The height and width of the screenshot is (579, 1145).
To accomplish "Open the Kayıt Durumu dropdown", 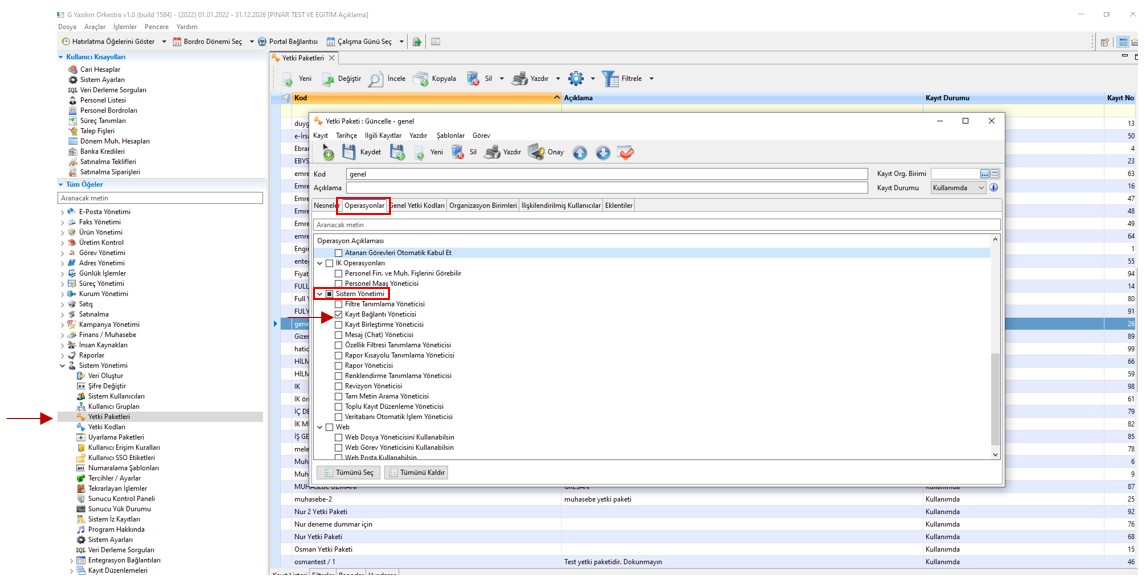I will pyautogui.click(x=980, y=188).
